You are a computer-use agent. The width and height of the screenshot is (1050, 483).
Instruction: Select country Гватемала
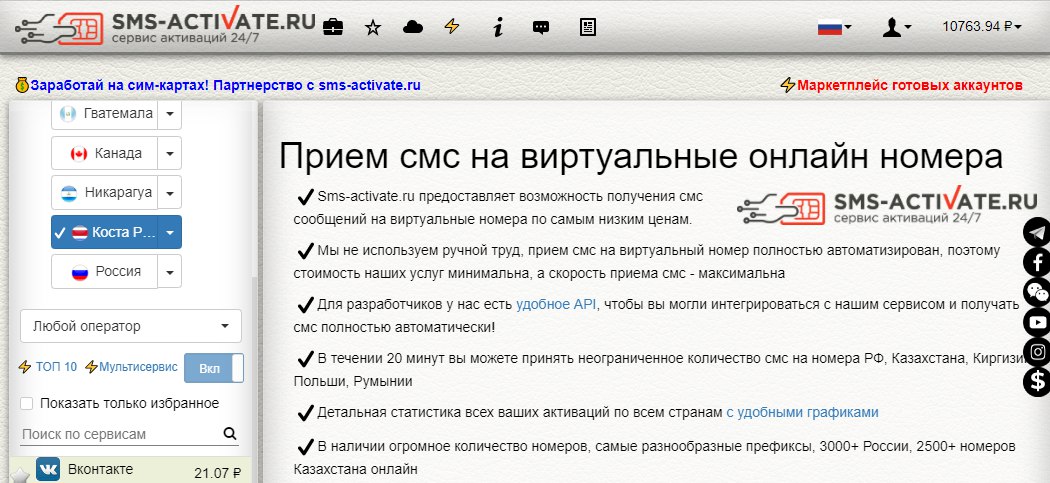coord(104,114)
